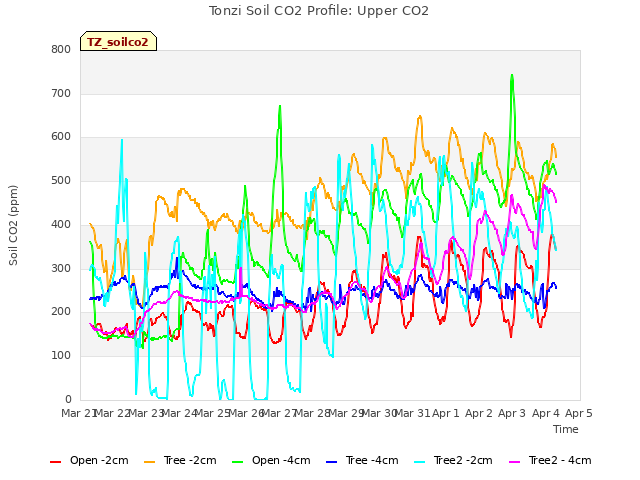Screen dimensions: 640x480
Task: Click the 0 y-axis tick label
Action: point(68,399)
